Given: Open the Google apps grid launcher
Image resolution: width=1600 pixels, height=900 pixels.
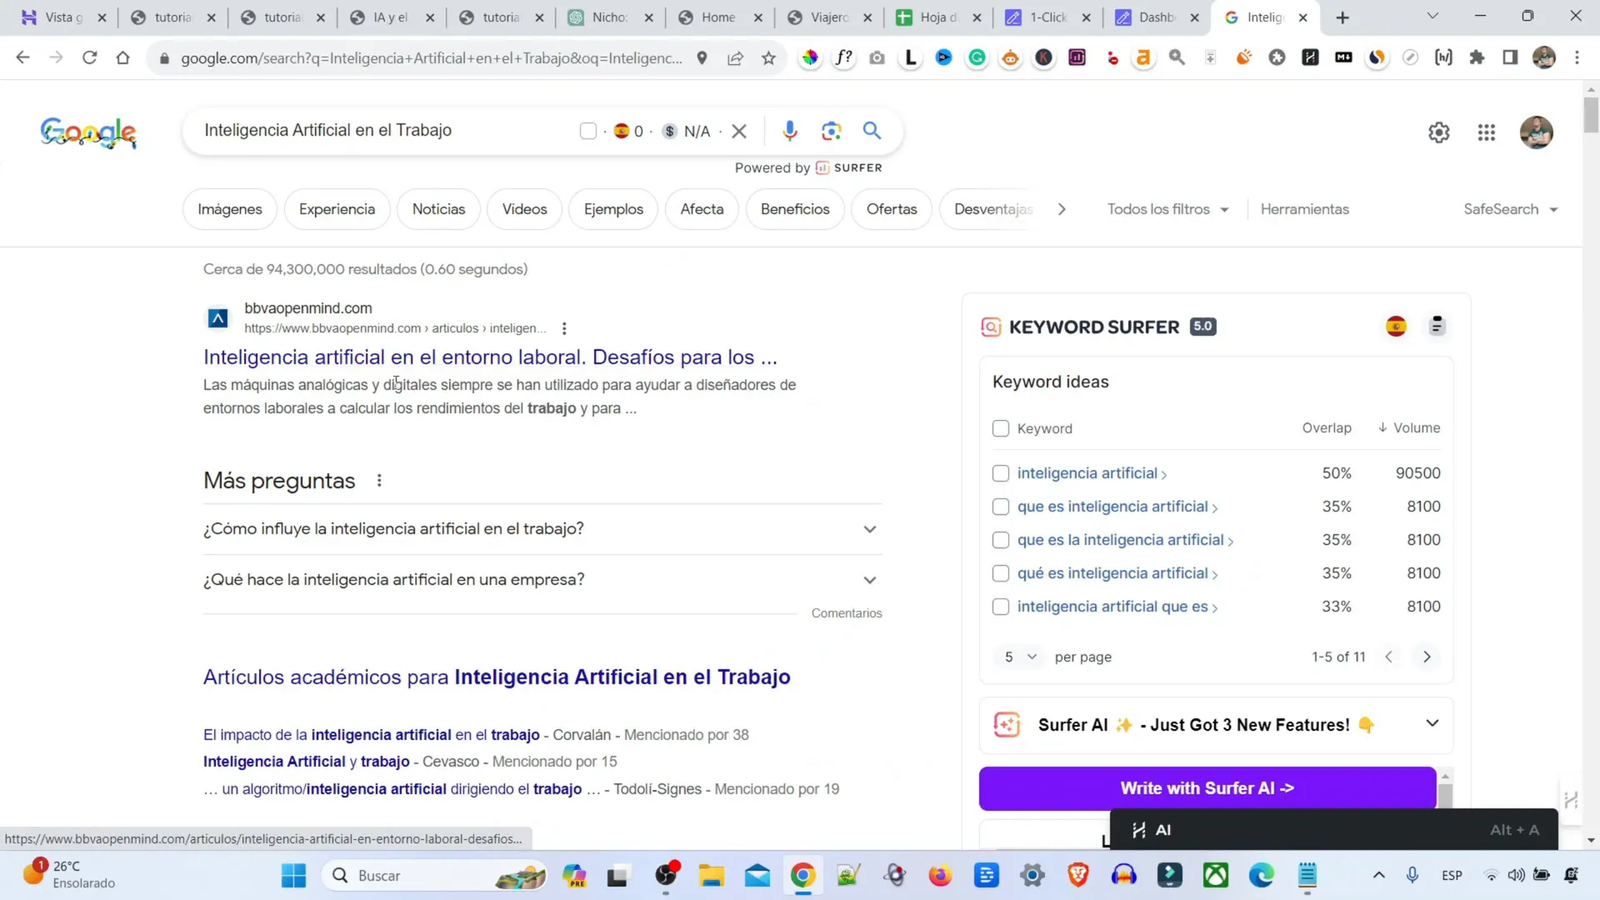Looking at the screenshot, I should [1486, 132].
